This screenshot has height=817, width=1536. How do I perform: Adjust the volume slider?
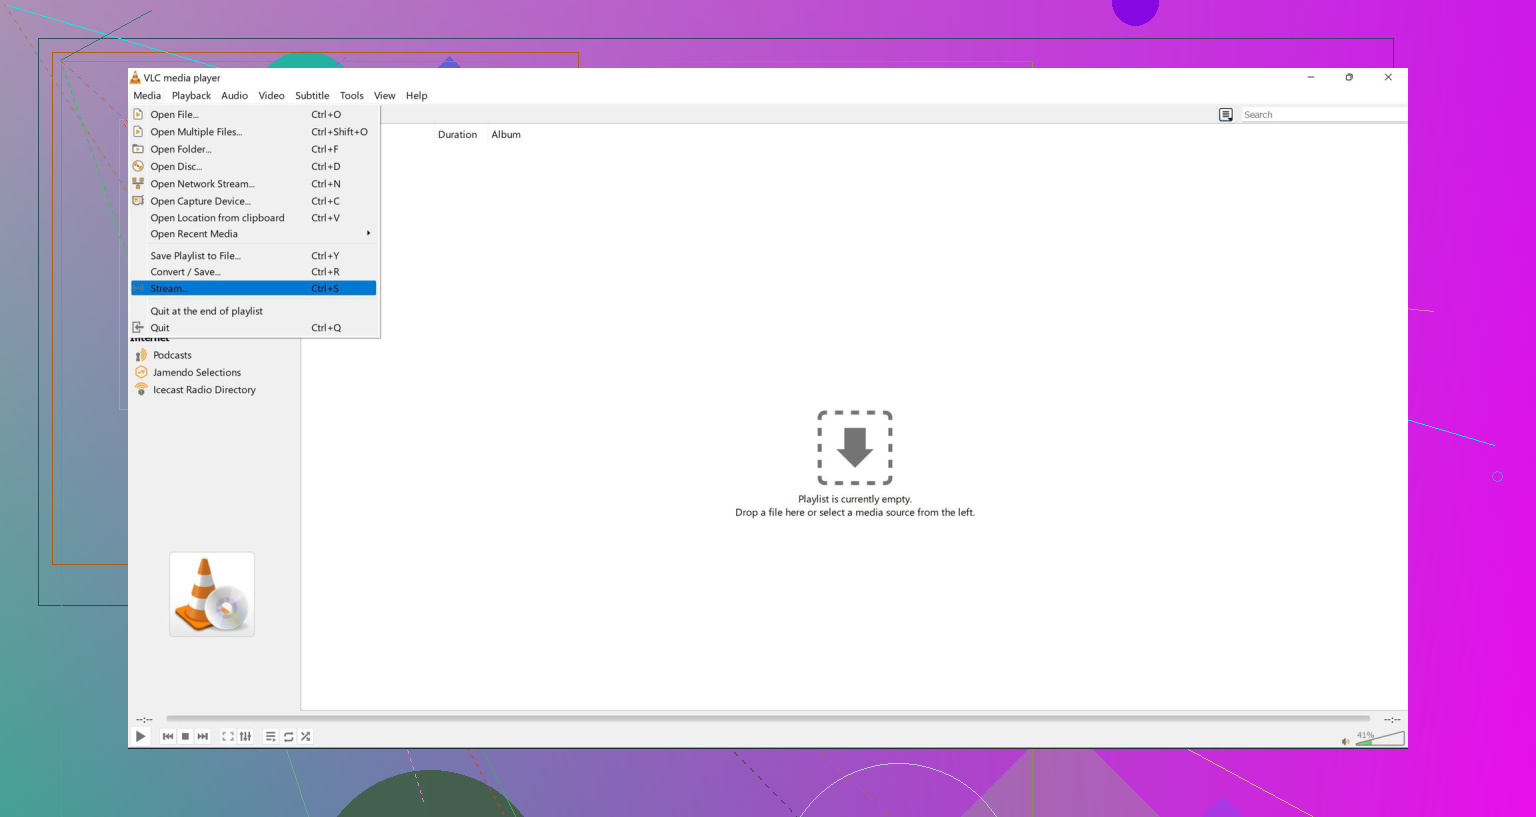(1380, 738)
